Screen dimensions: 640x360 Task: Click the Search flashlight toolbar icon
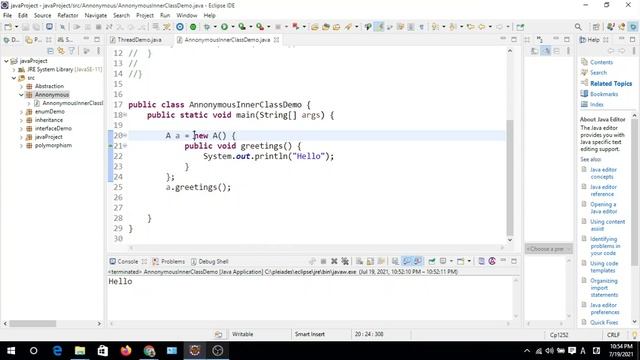(x=348, y=27)
